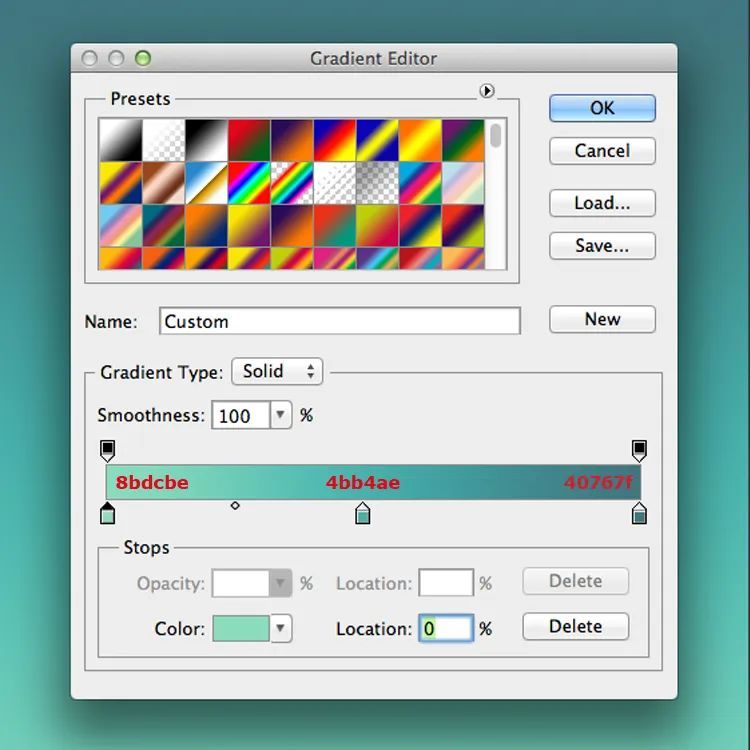This screenshot has height=750, width=750.
Task: Select the Blue, Red, Yellow preset
Action: coord(335,140)
